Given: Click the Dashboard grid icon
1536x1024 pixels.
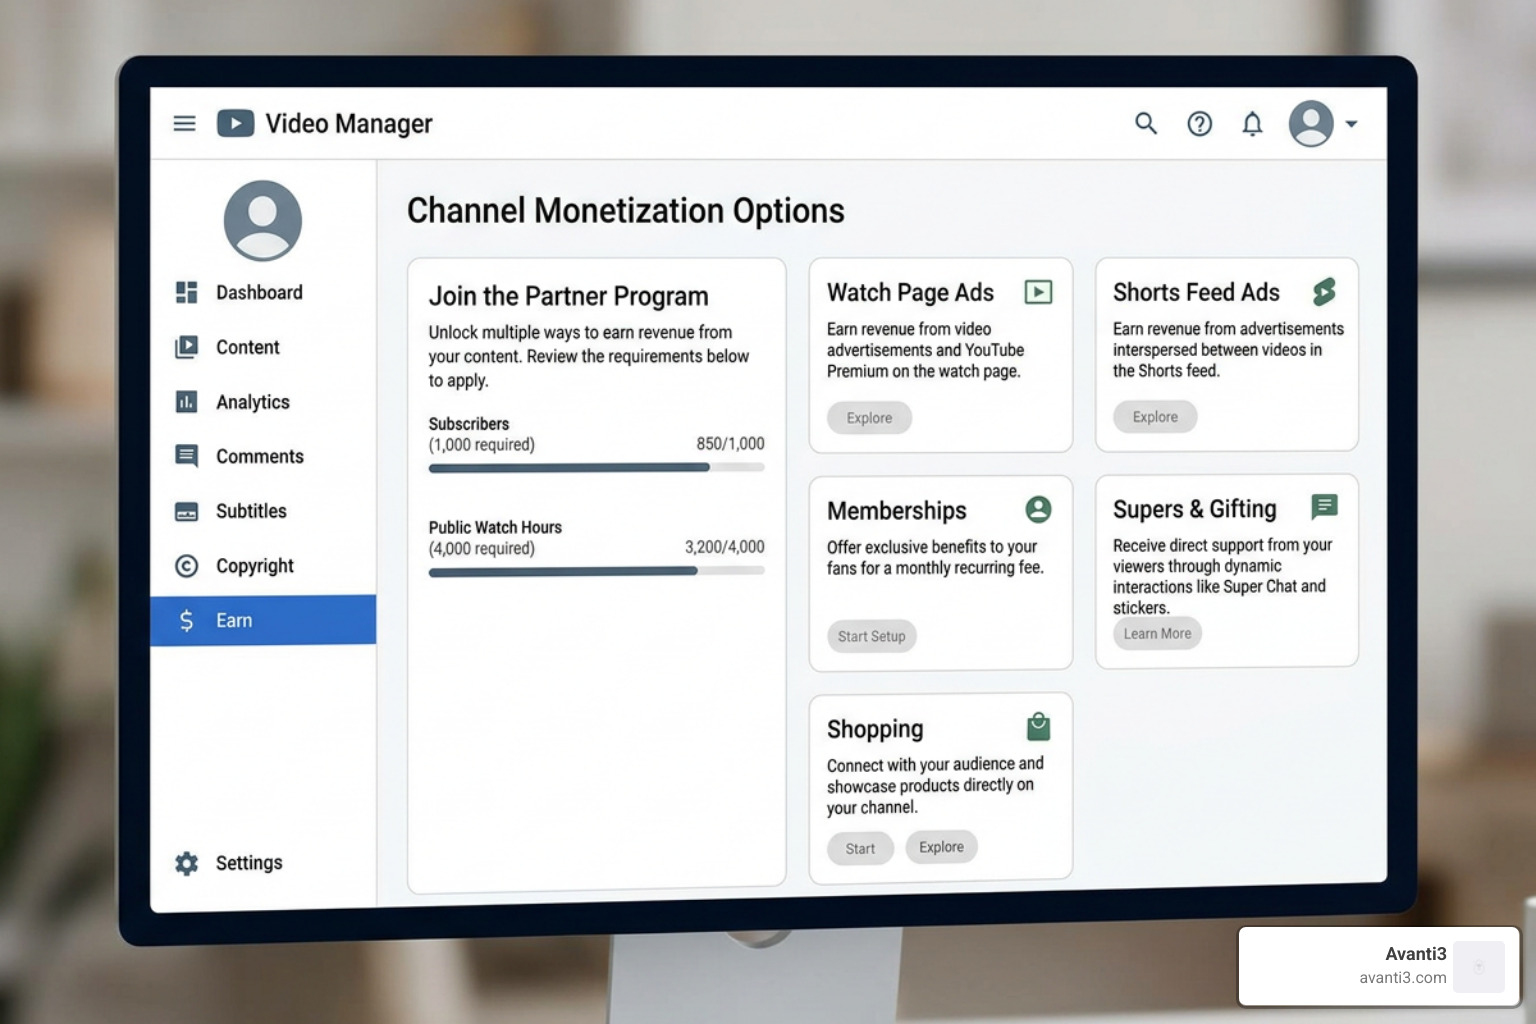Looking at the screenshot, I should click(186, 292).
